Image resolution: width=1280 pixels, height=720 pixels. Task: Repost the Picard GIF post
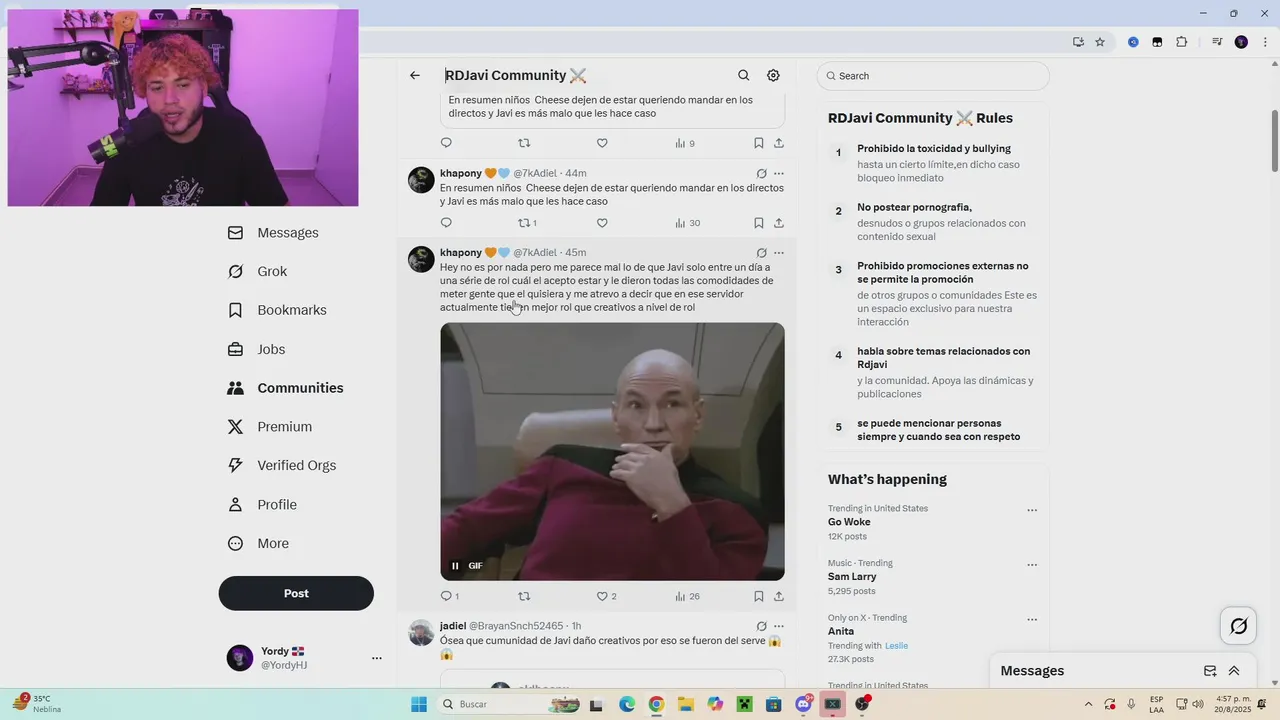click(524, 596)
